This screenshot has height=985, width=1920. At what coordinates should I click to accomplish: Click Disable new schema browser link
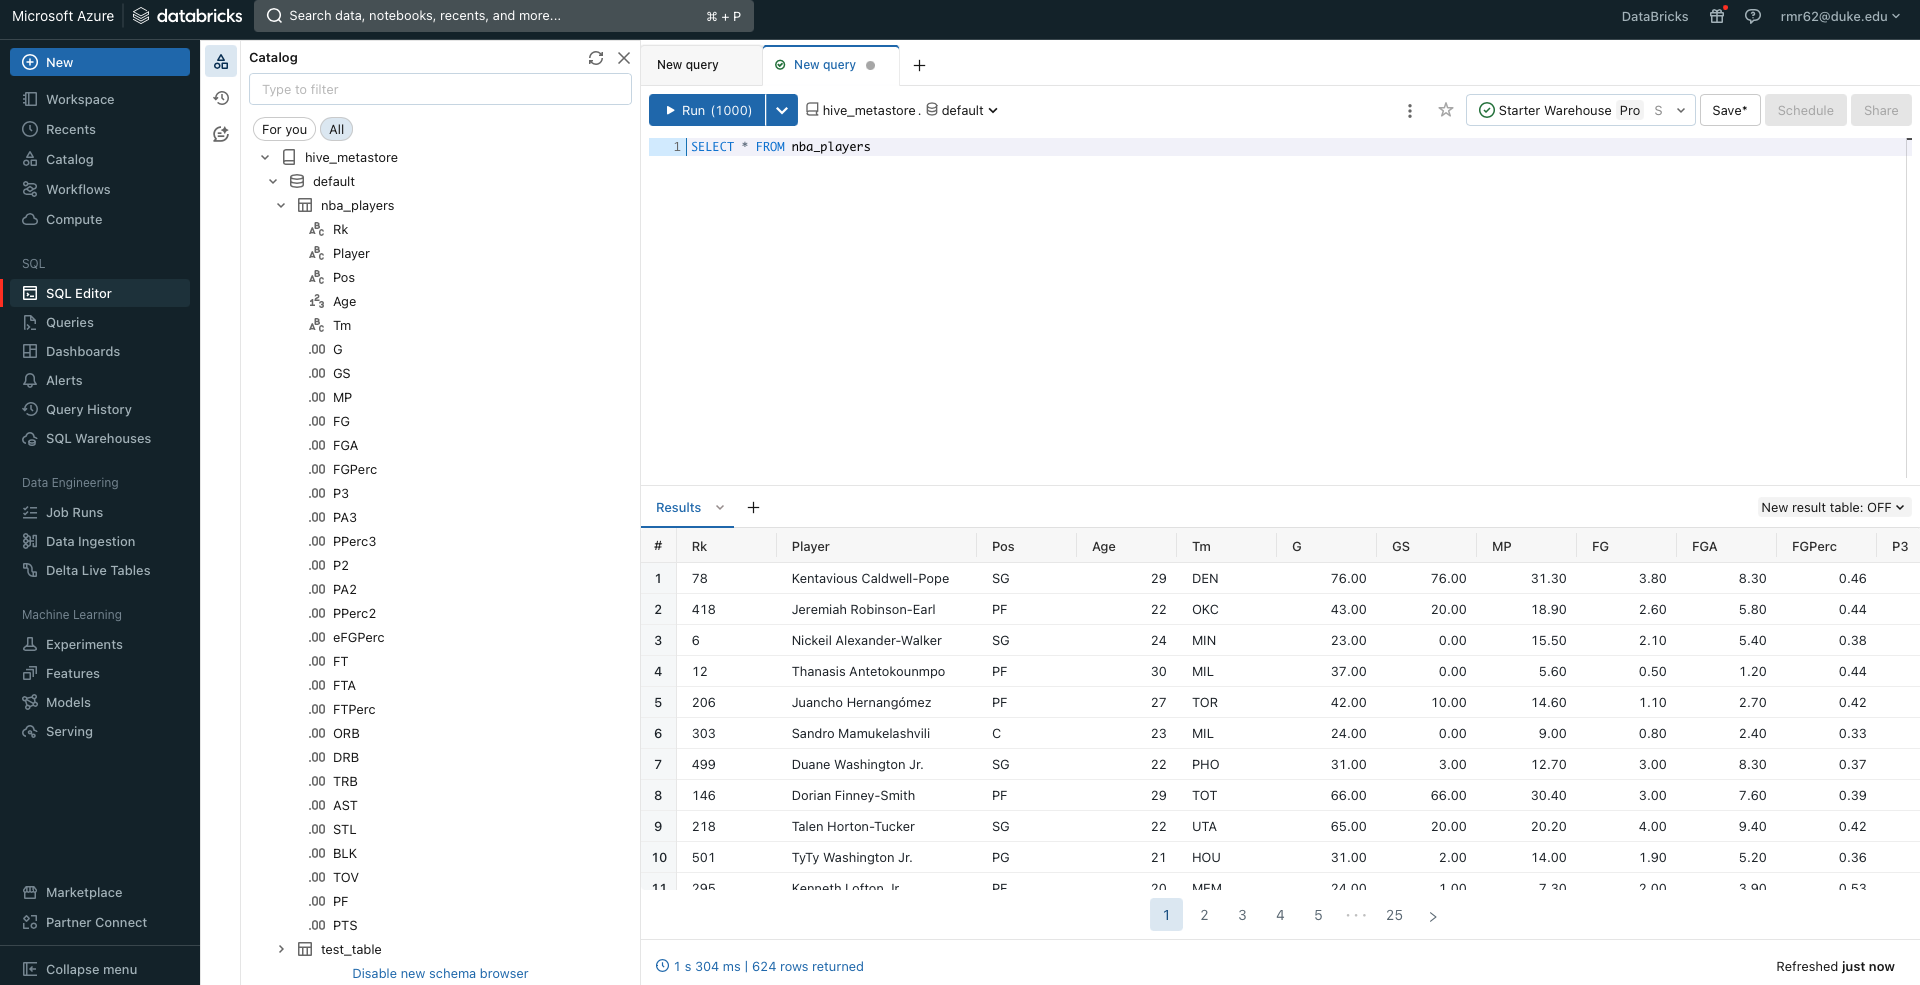coord(440,973)
